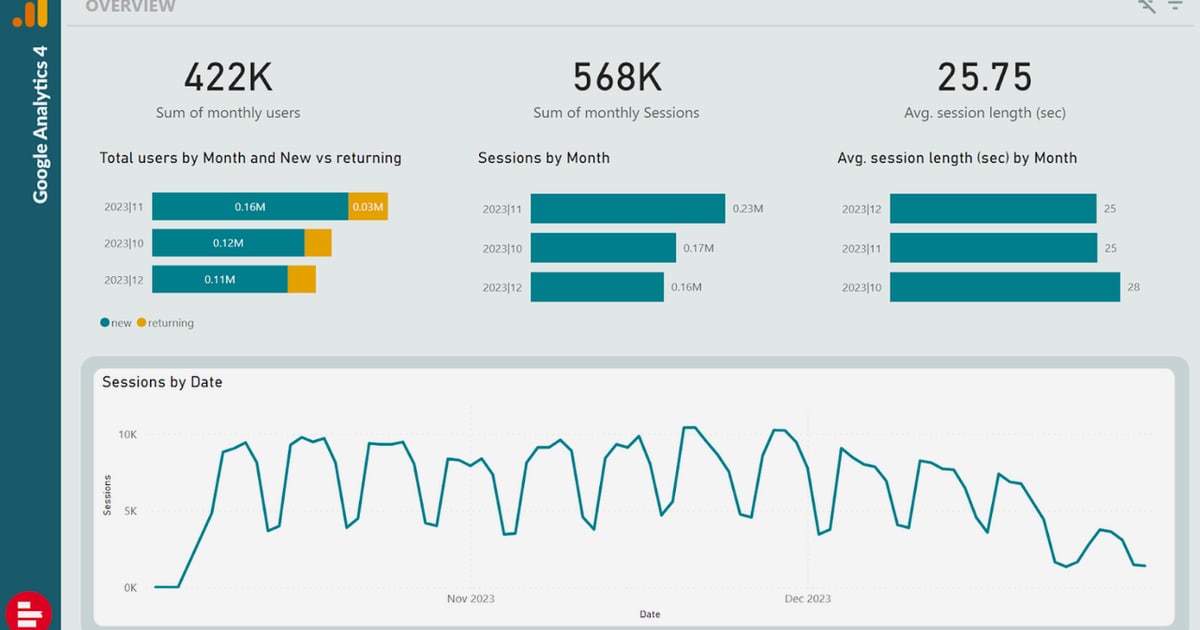Click the '2023|12' label in Avg. session length chart
This screenshot has height=630, width=1200.
862,209
